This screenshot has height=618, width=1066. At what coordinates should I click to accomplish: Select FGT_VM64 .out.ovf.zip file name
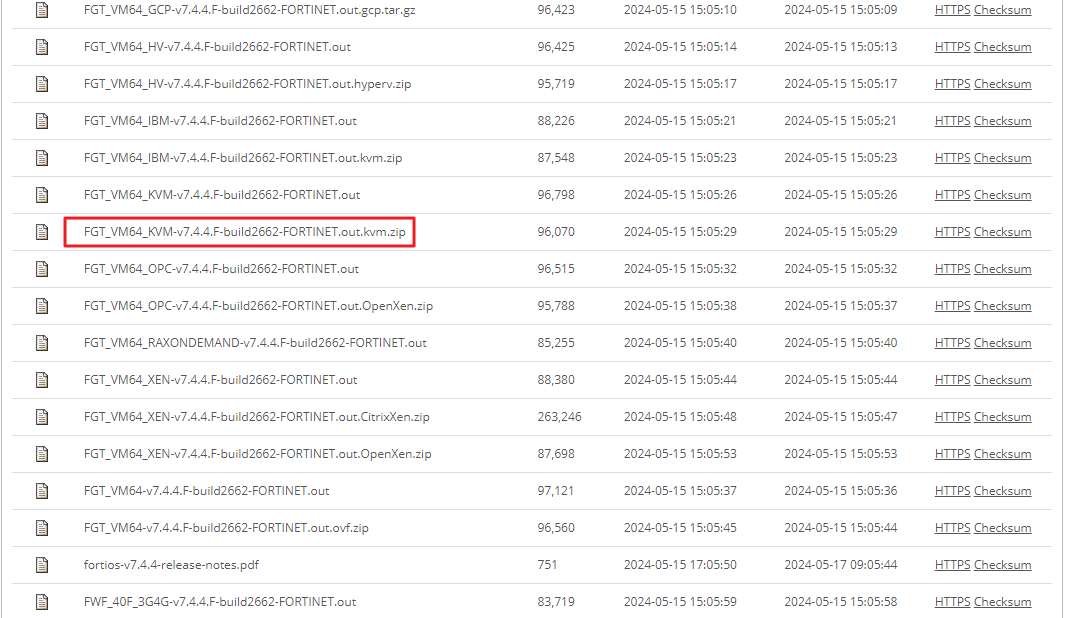click(x=226, y=528)
